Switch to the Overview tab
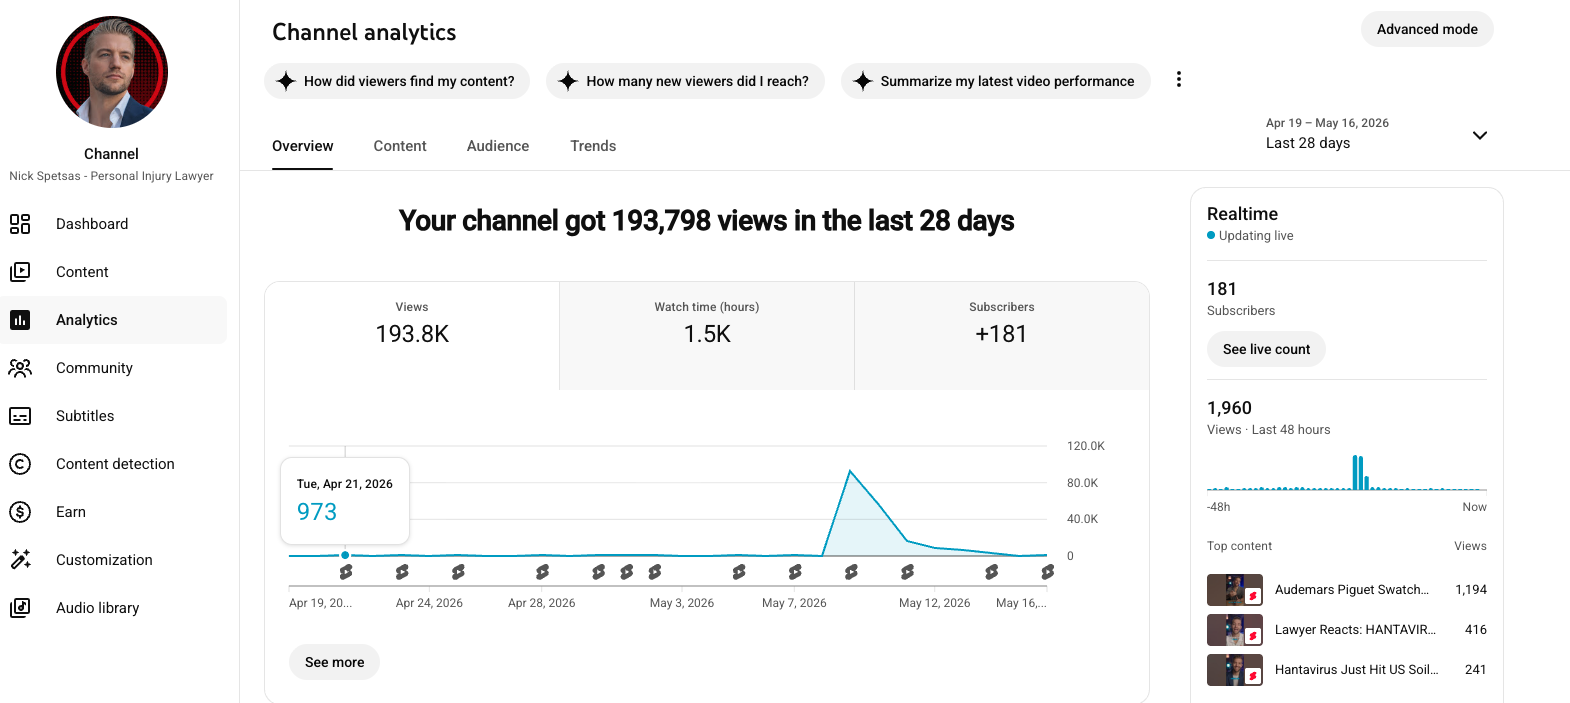Viewport: 1570px width, 703px height. point(303,146)
